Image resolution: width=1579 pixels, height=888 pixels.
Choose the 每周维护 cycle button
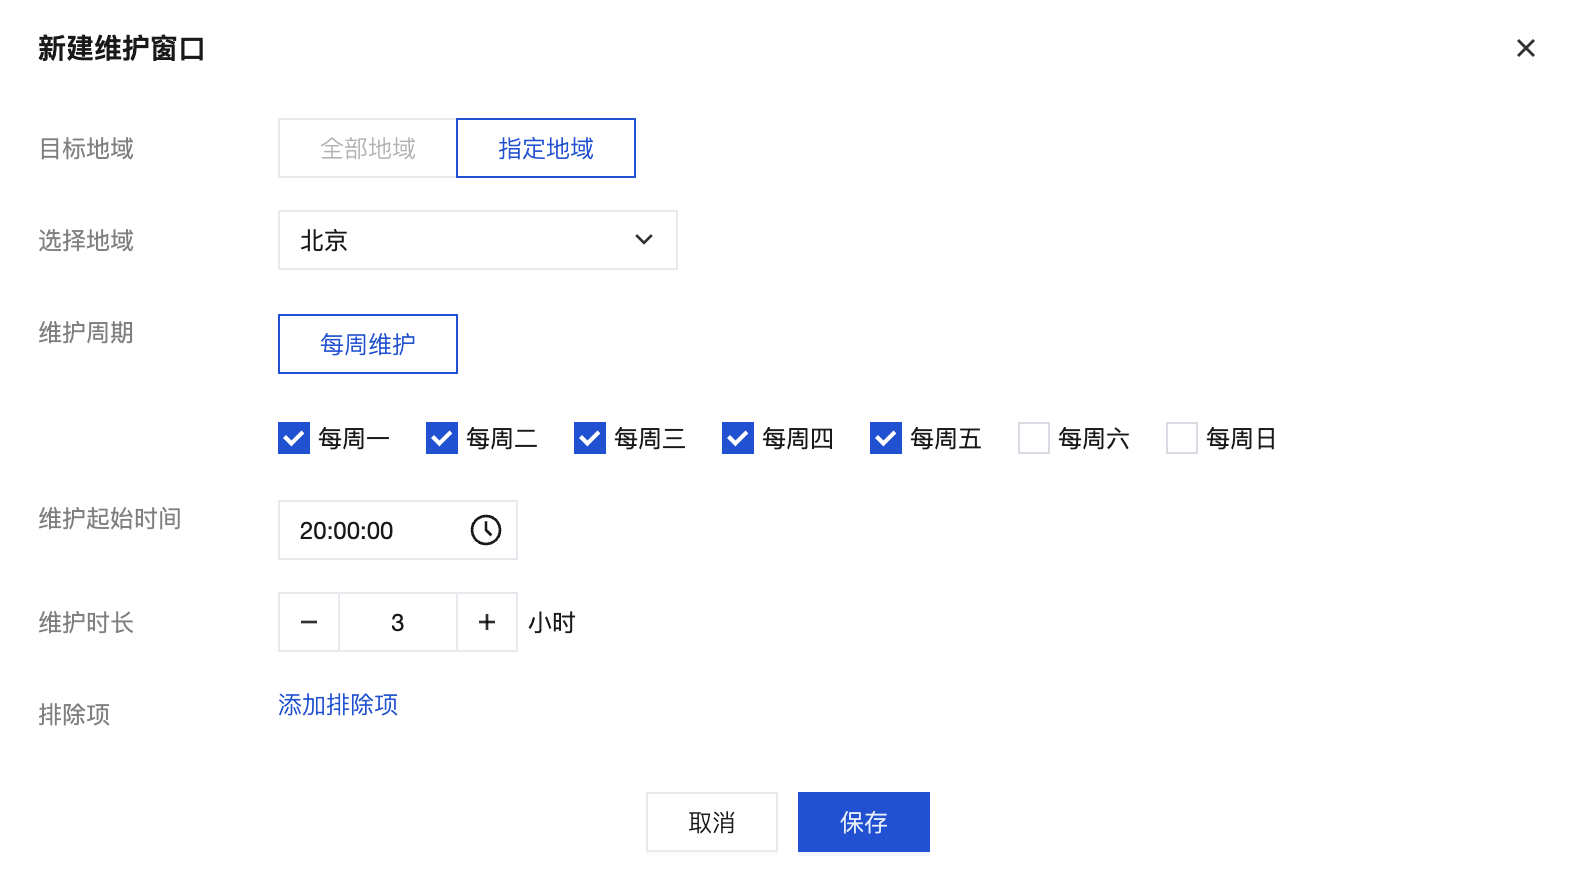[367, 344]
